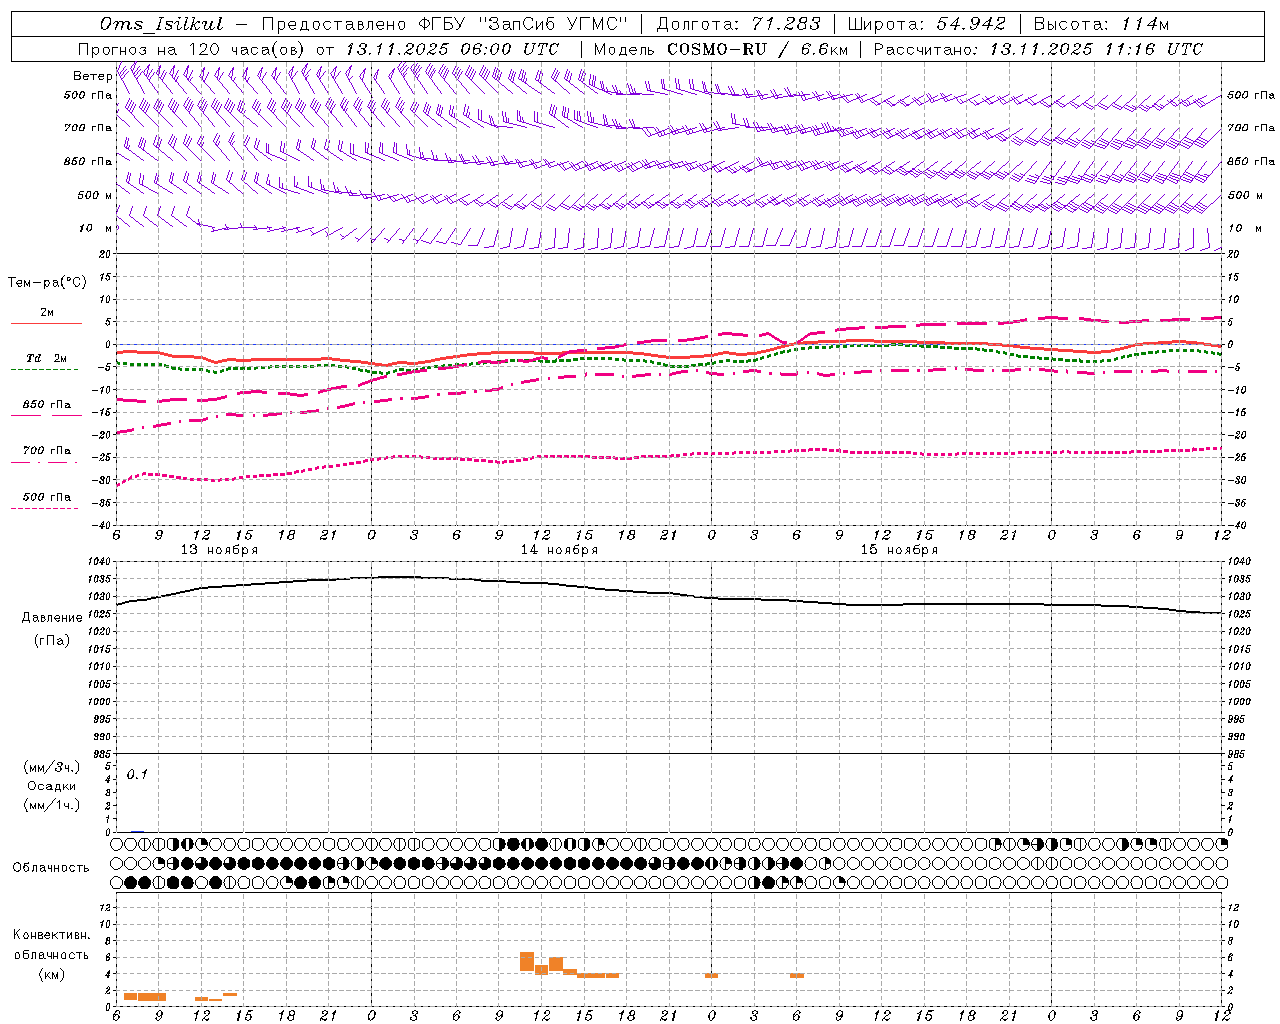This screenshot has height=1024, width=1280.
Task: Click the '2м' solid line legend entry
Action: point(47,312)
